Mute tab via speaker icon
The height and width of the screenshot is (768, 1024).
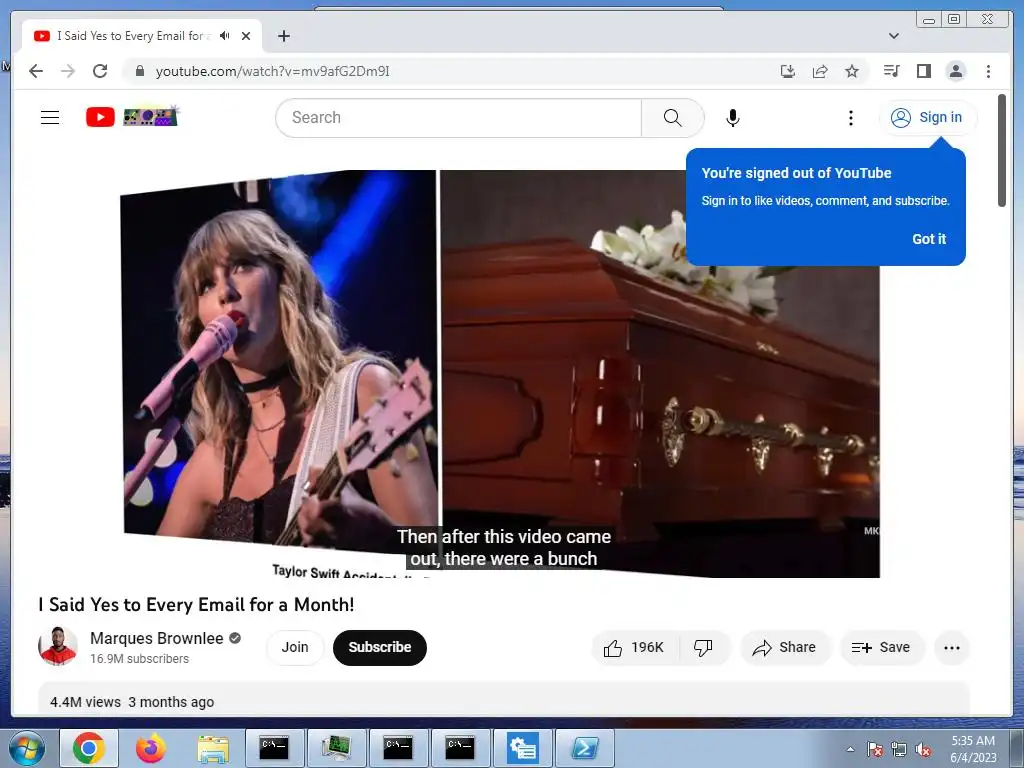225,36
